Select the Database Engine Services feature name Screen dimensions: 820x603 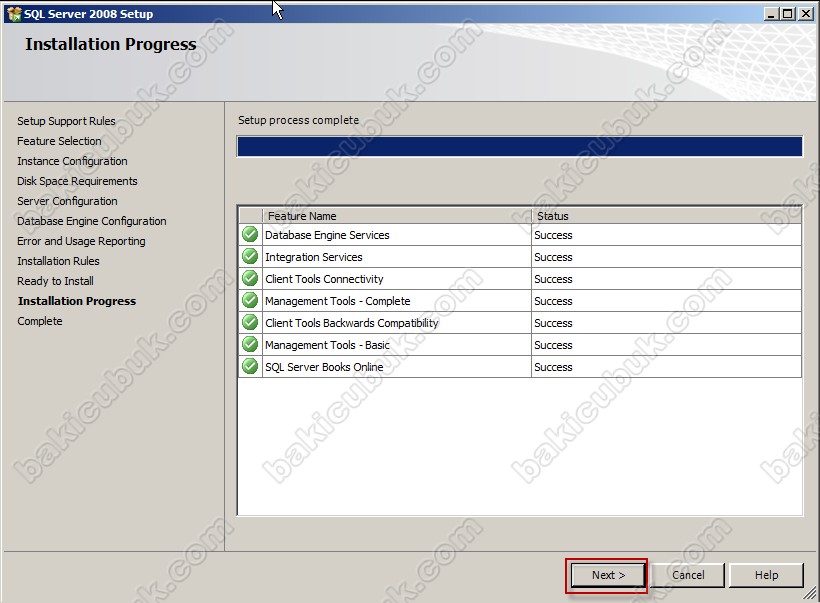click(327, 235)
